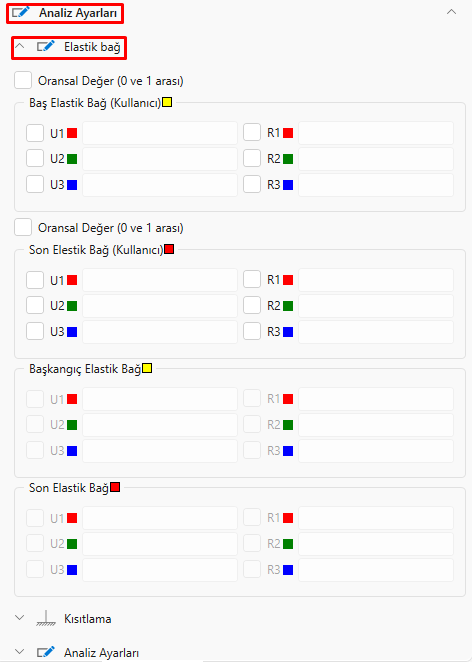This screenshot has height=662, width=472.
Task: Click R1 input field in Son Elestik Bağ (Kullanıcı)
Action: (376, 280)
